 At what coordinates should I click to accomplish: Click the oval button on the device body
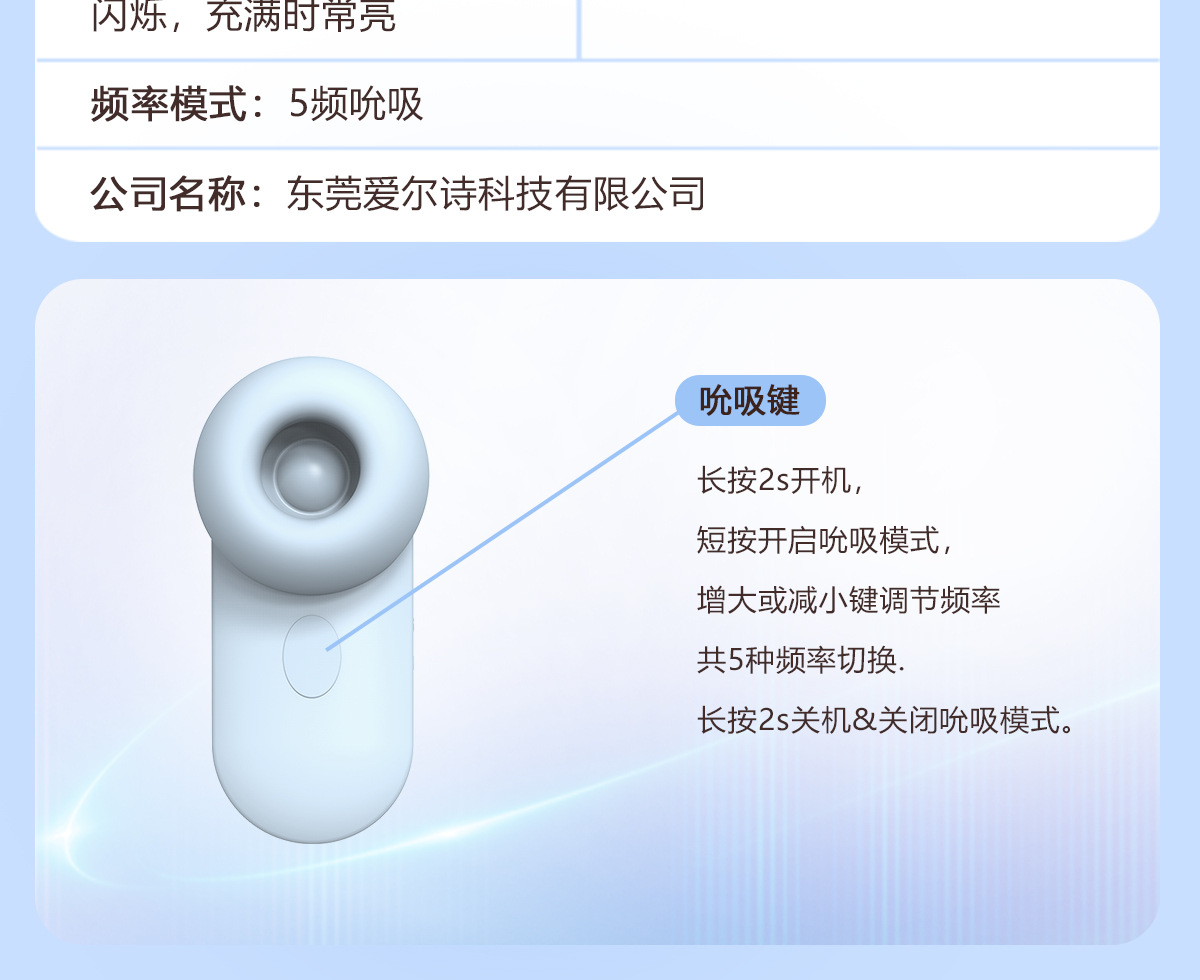pos(312,656)
